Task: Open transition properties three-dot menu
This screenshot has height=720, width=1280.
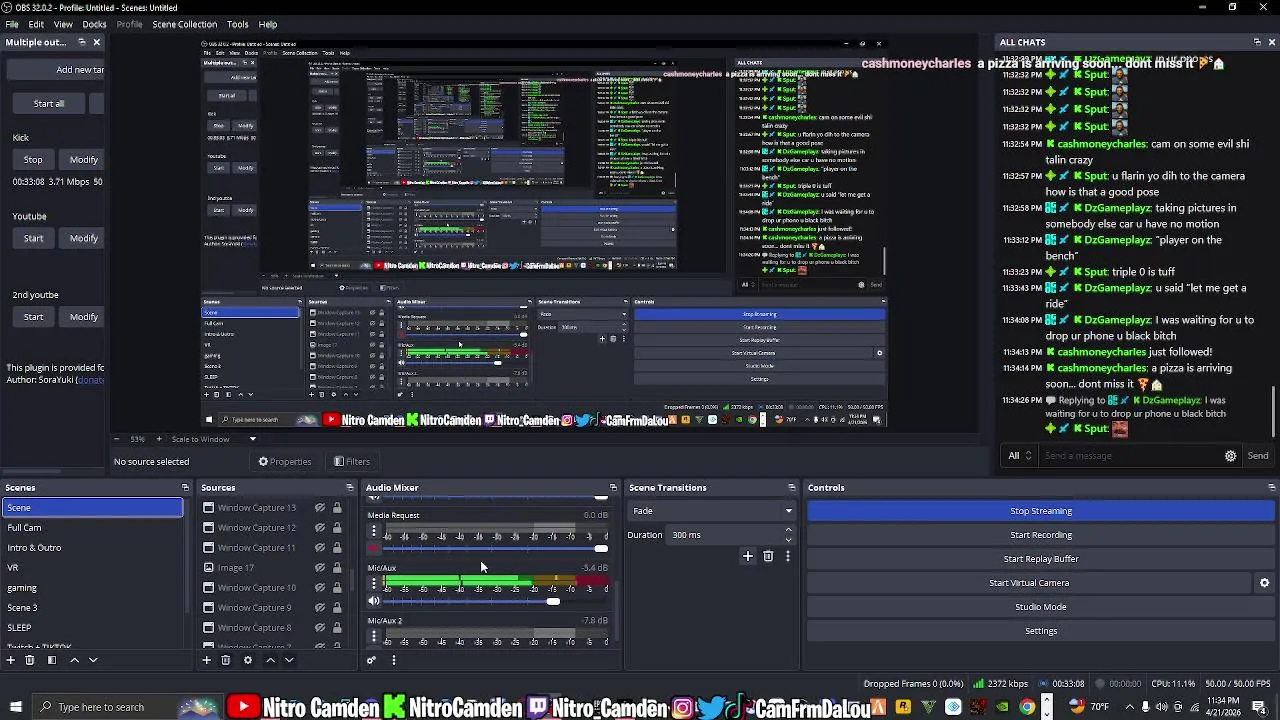Action: [787, 556]
